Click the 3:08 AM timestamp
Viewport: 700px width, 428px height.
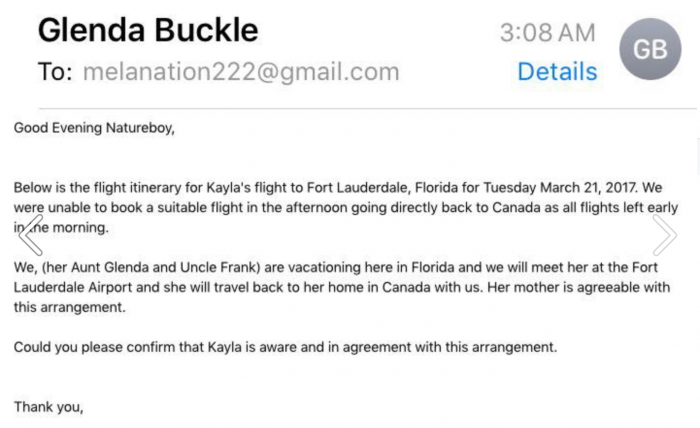pyautogui.click(x=548, y=33)
